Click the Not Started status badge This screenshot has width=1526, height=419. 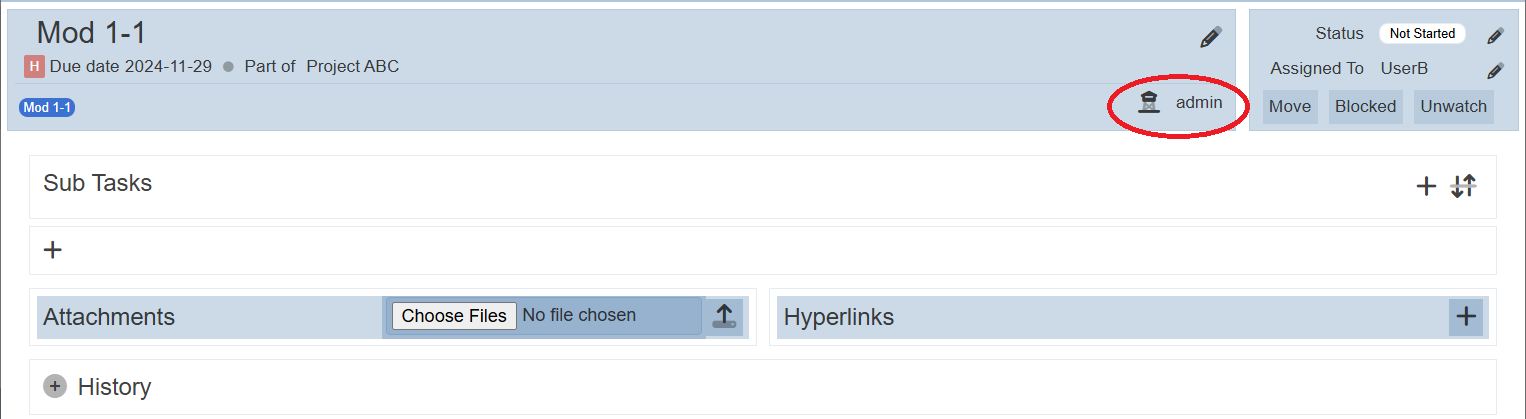[x=1422, y=34]
